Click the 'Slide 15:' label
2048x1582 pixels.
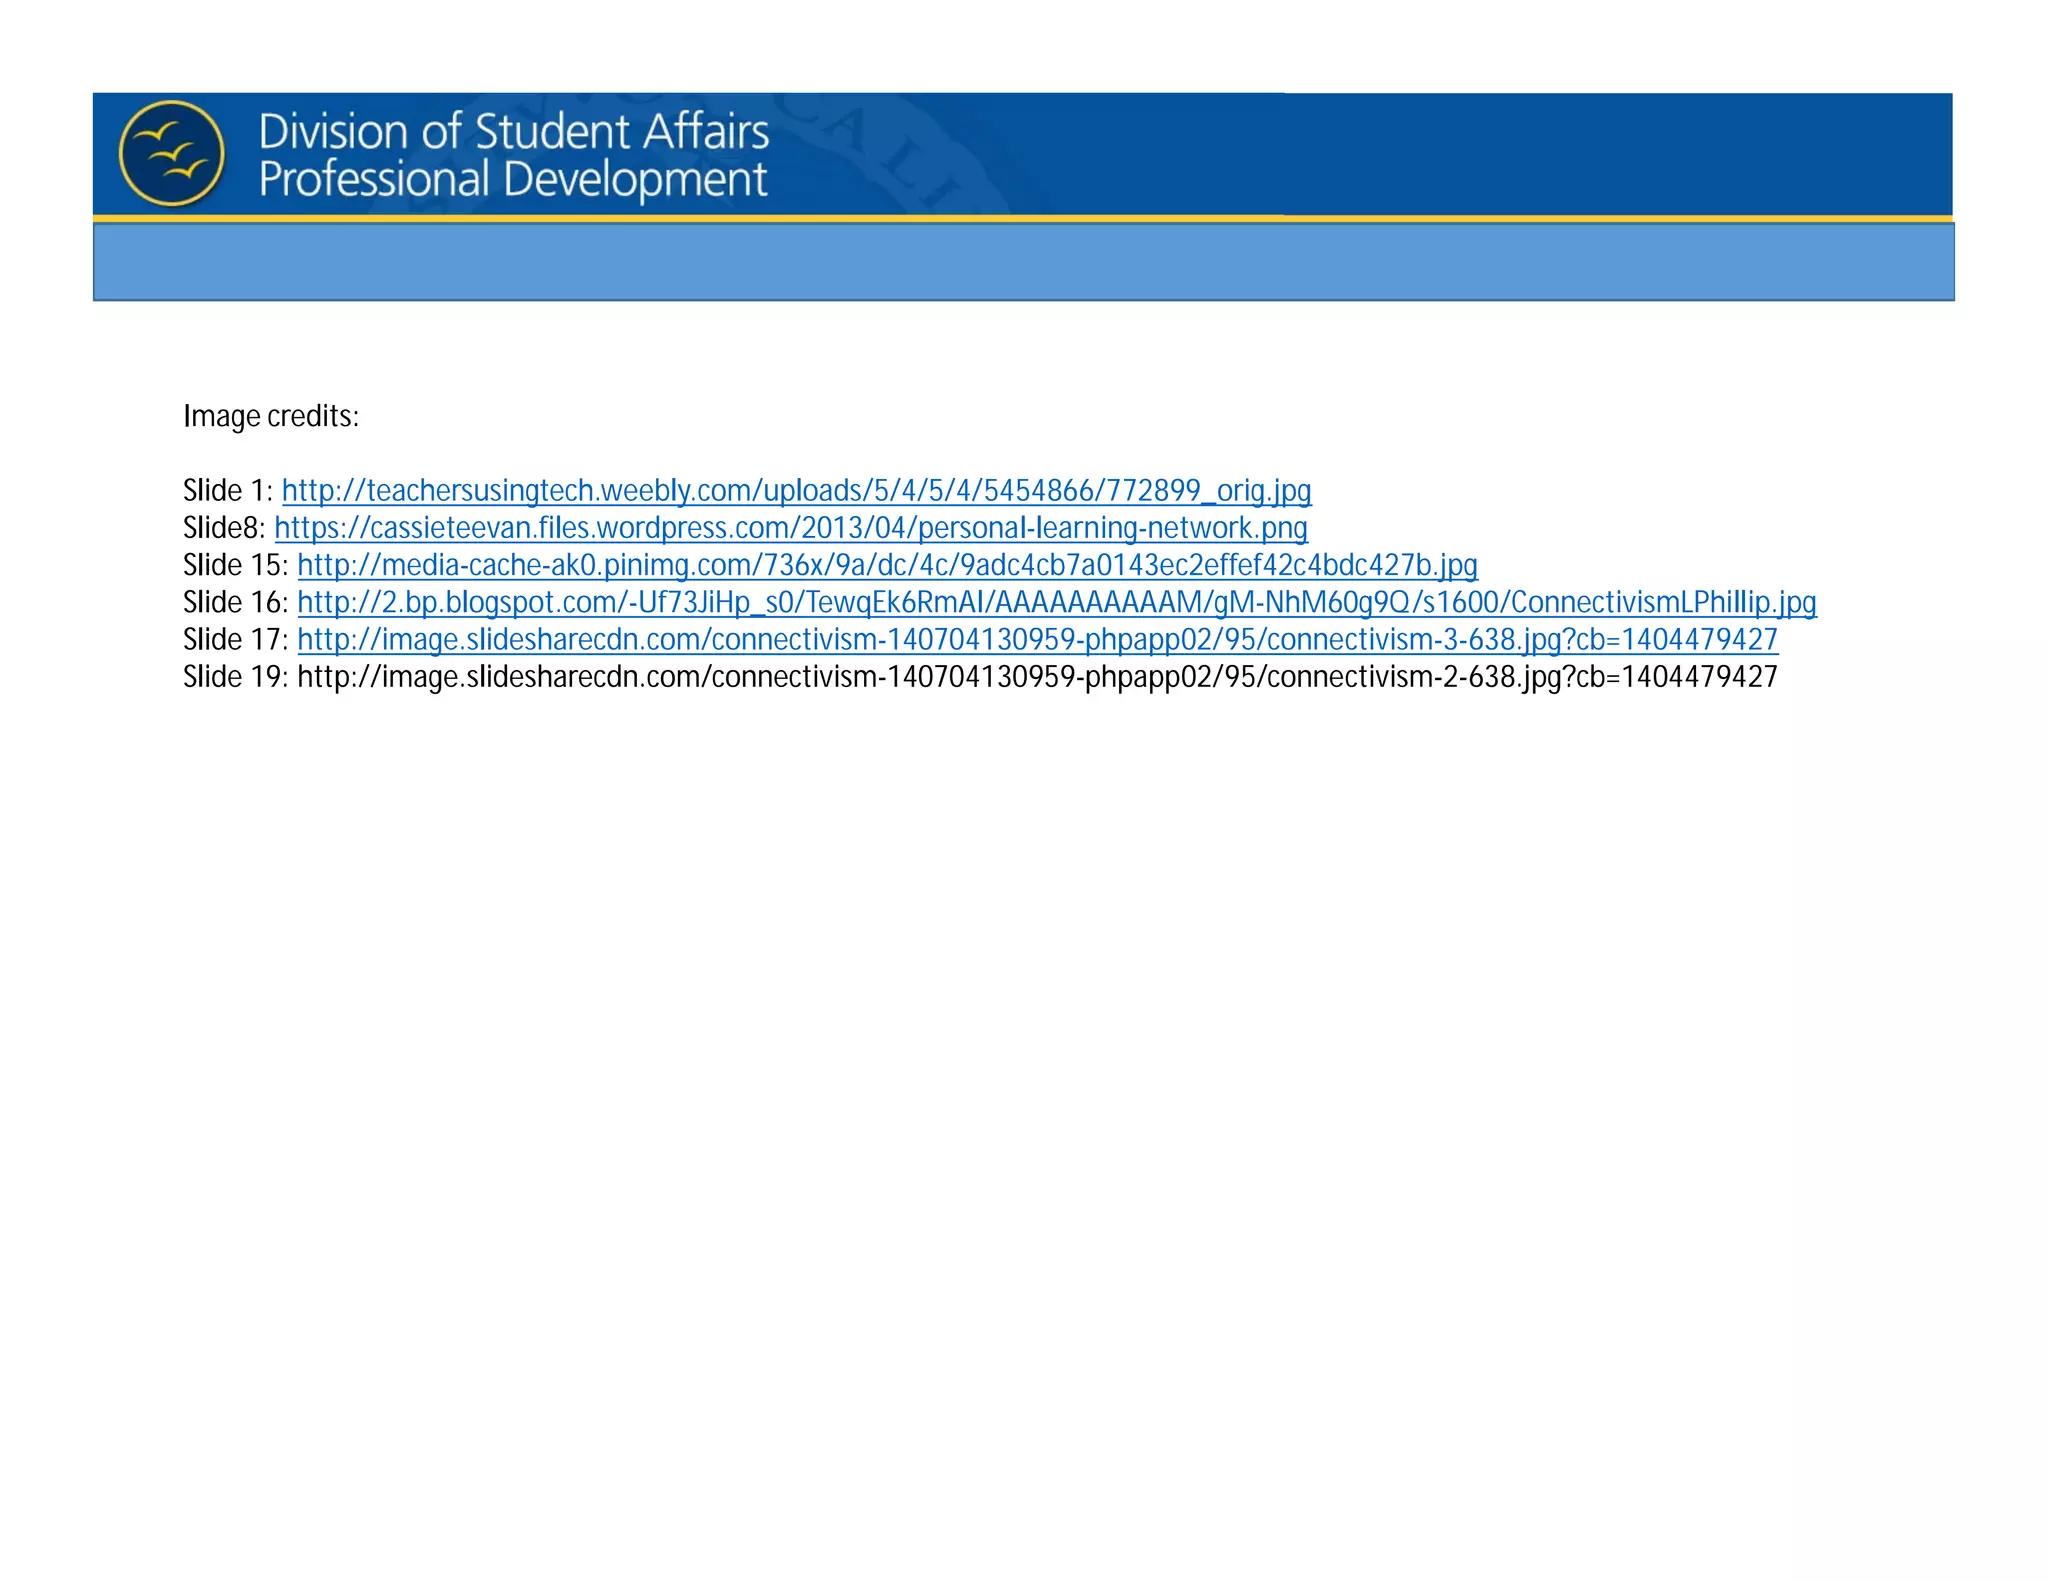point(235,566)
